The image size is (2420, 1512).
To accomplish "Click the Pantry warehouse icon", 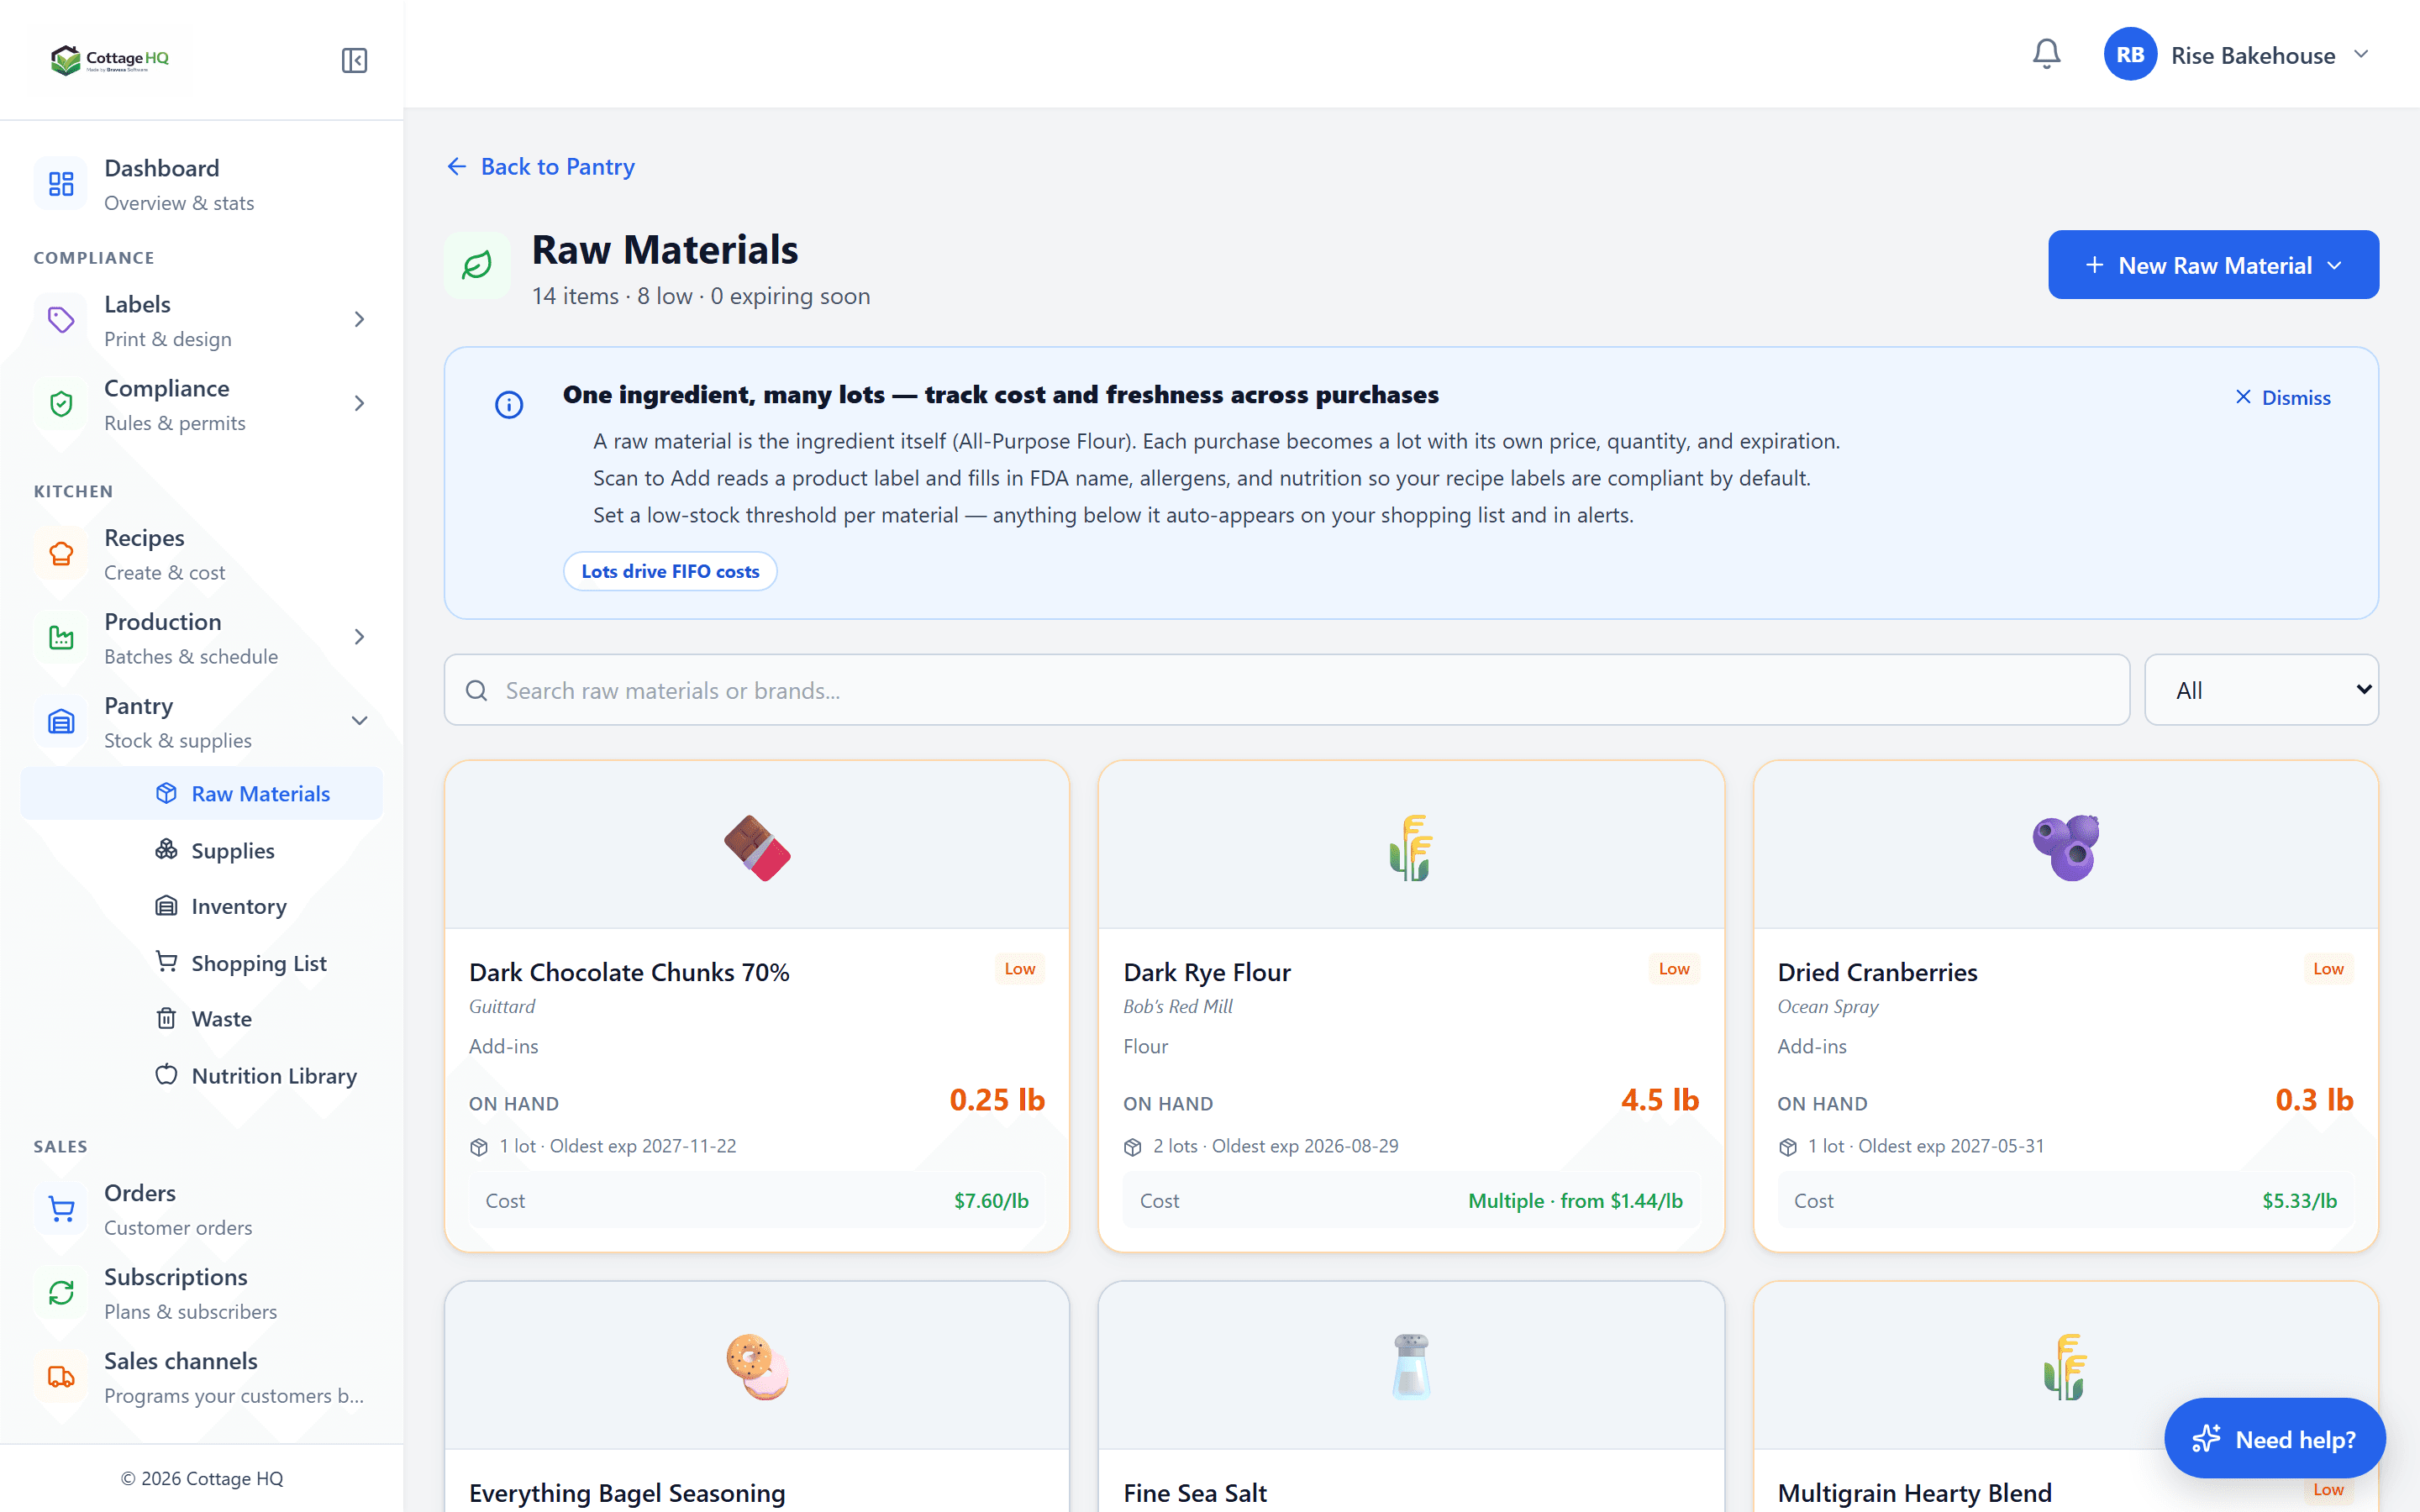I will [61, 722].
